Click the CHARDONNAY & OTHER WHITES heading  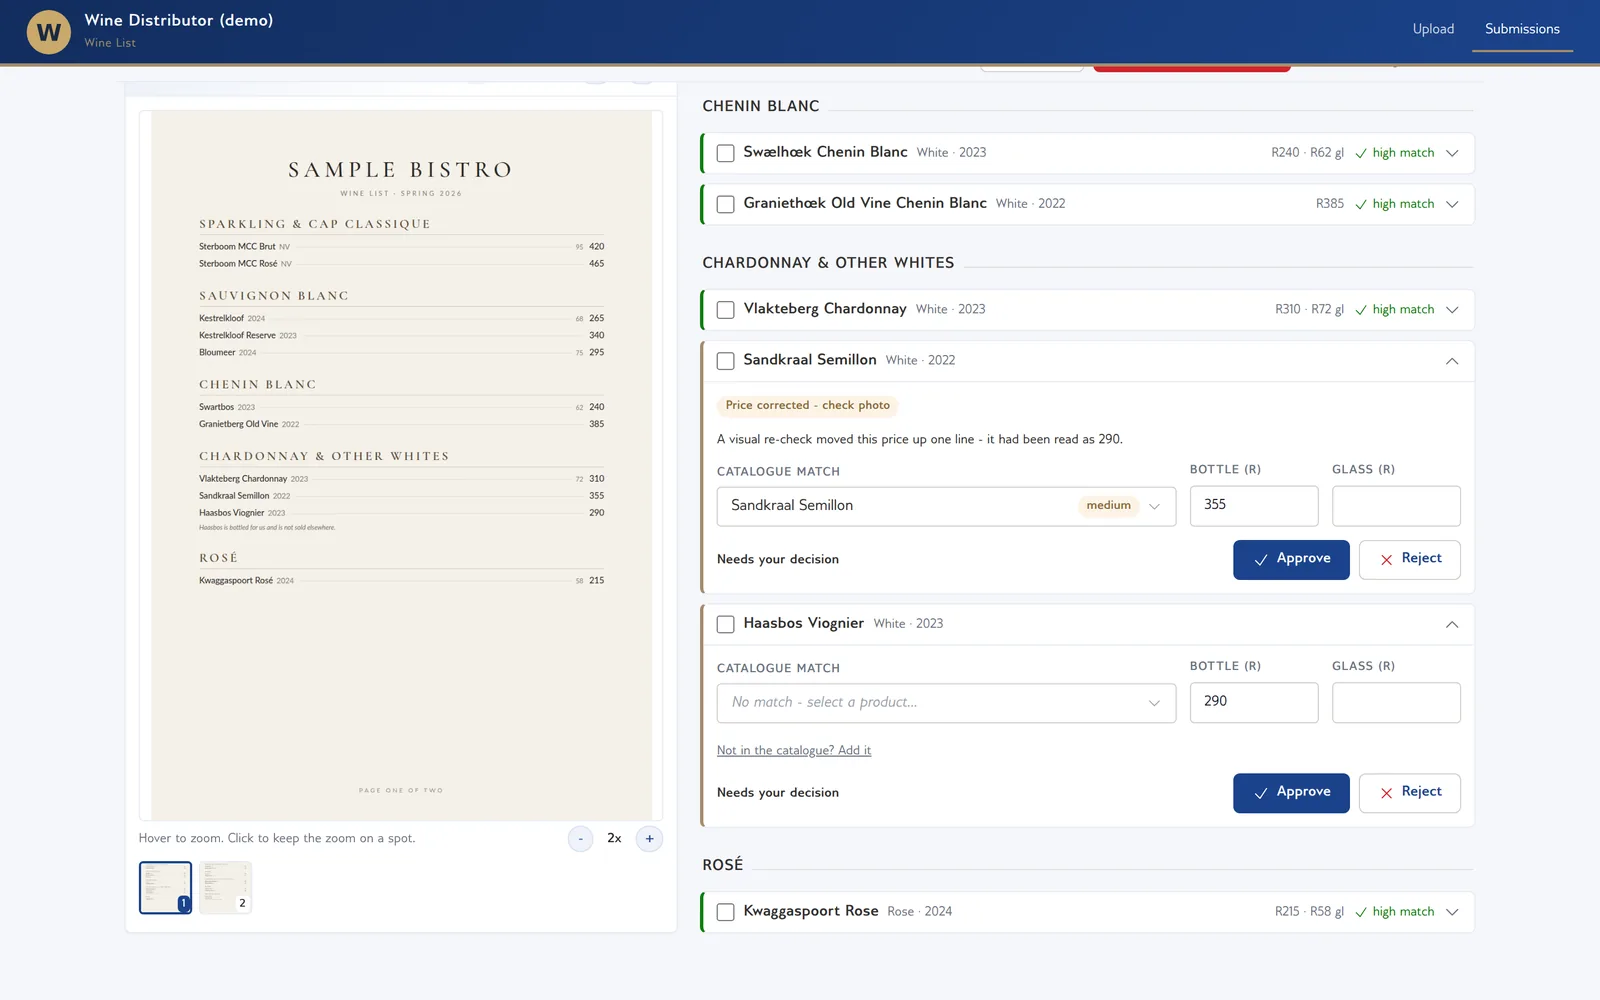pyautogui.click(x=828, y=263)
